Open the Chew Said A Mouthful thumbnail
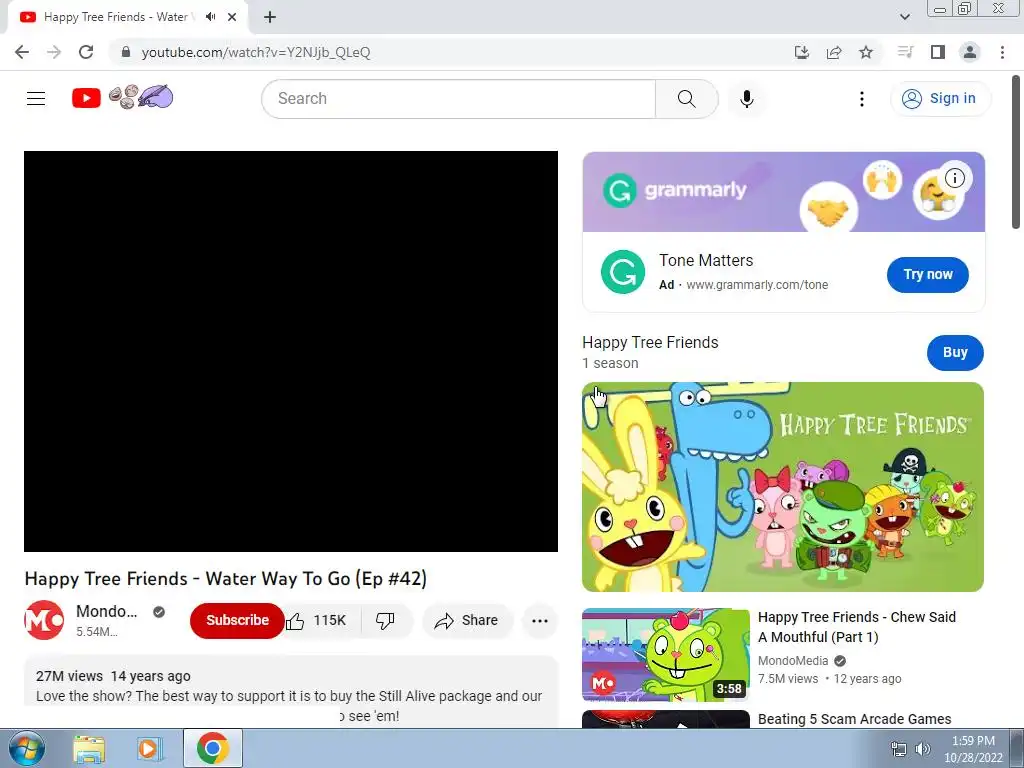The image size is (1024, 768). [665, 654]
